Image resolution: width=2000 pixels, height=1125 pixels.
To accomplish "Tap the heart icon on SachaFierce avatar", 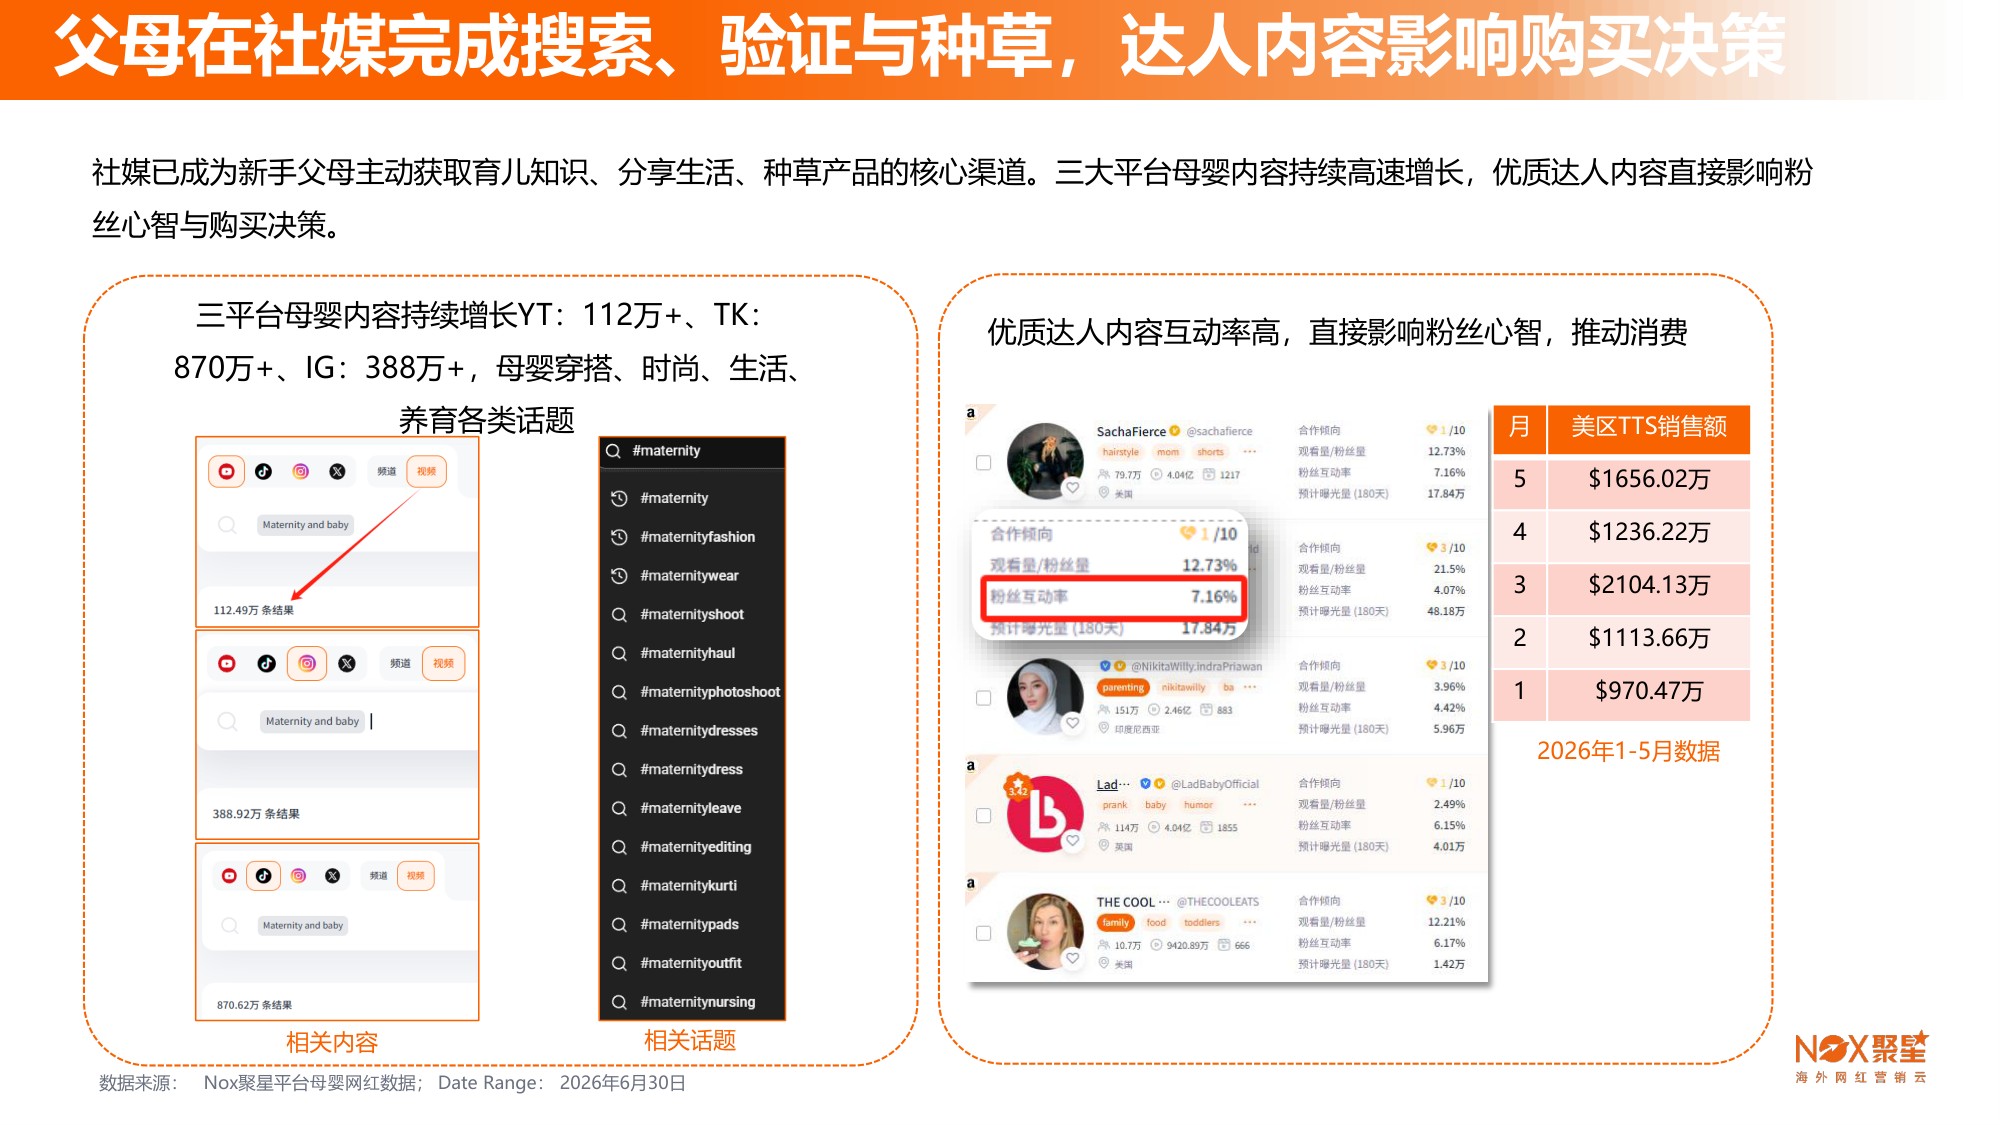I will point(1073,488).
